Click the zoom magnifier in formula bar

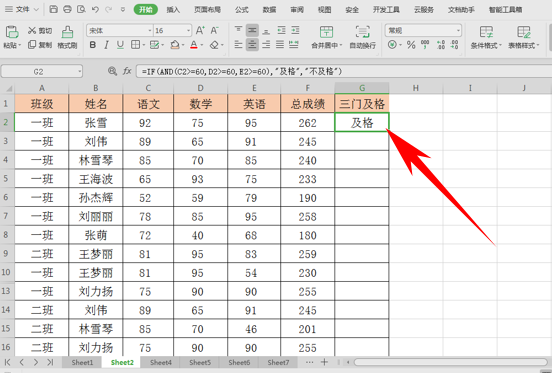coord(112,71)
